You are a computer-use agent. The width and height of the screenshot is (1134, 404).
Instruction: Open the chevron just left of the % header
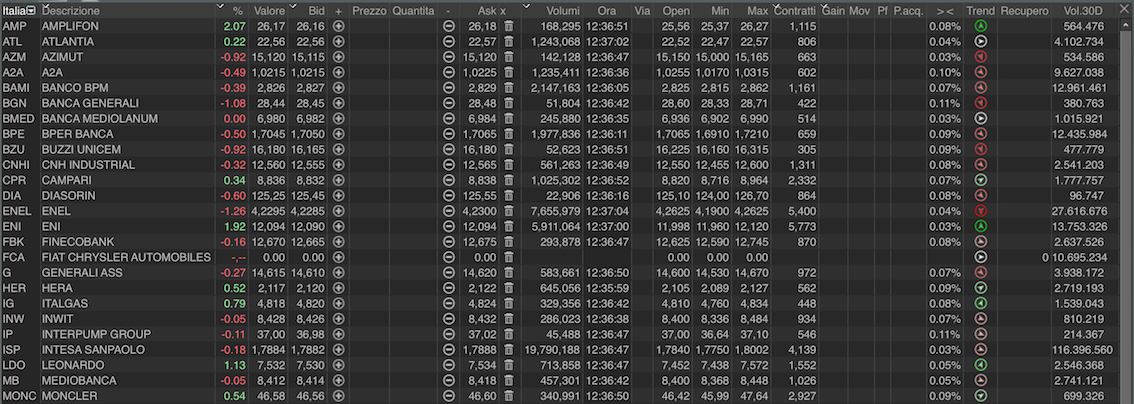220,6
